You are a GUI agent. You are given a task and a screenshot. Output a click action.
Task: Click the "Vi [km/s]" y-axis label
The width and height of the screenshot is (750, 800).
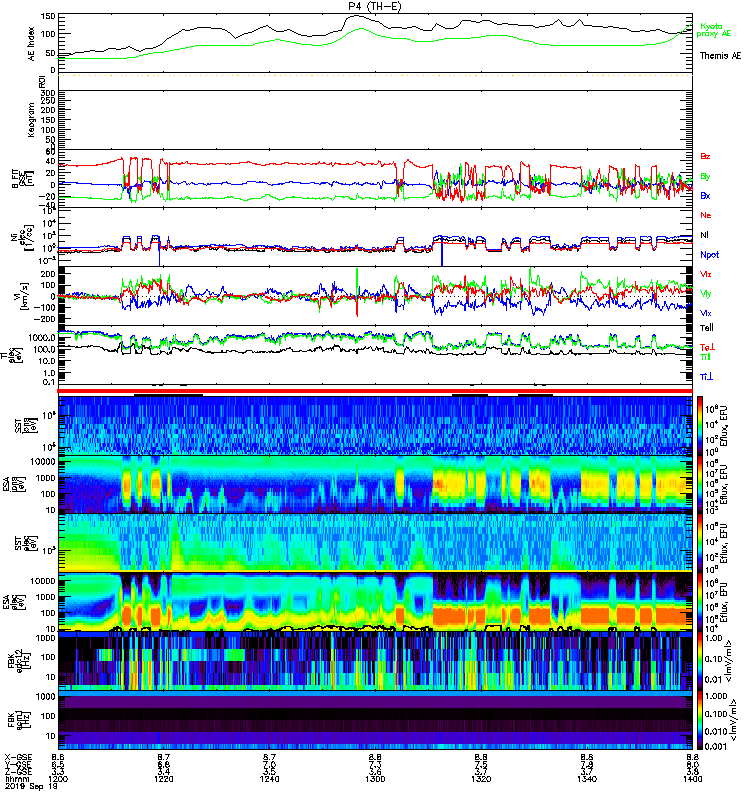[x=23, y=296]
